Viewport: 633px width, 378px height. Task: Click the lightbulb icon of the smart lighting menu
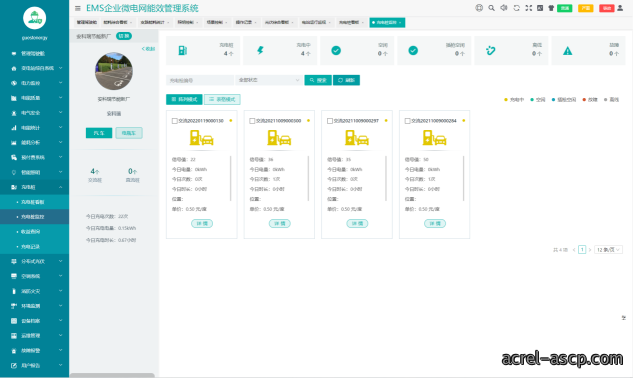(x=14, y=172)
